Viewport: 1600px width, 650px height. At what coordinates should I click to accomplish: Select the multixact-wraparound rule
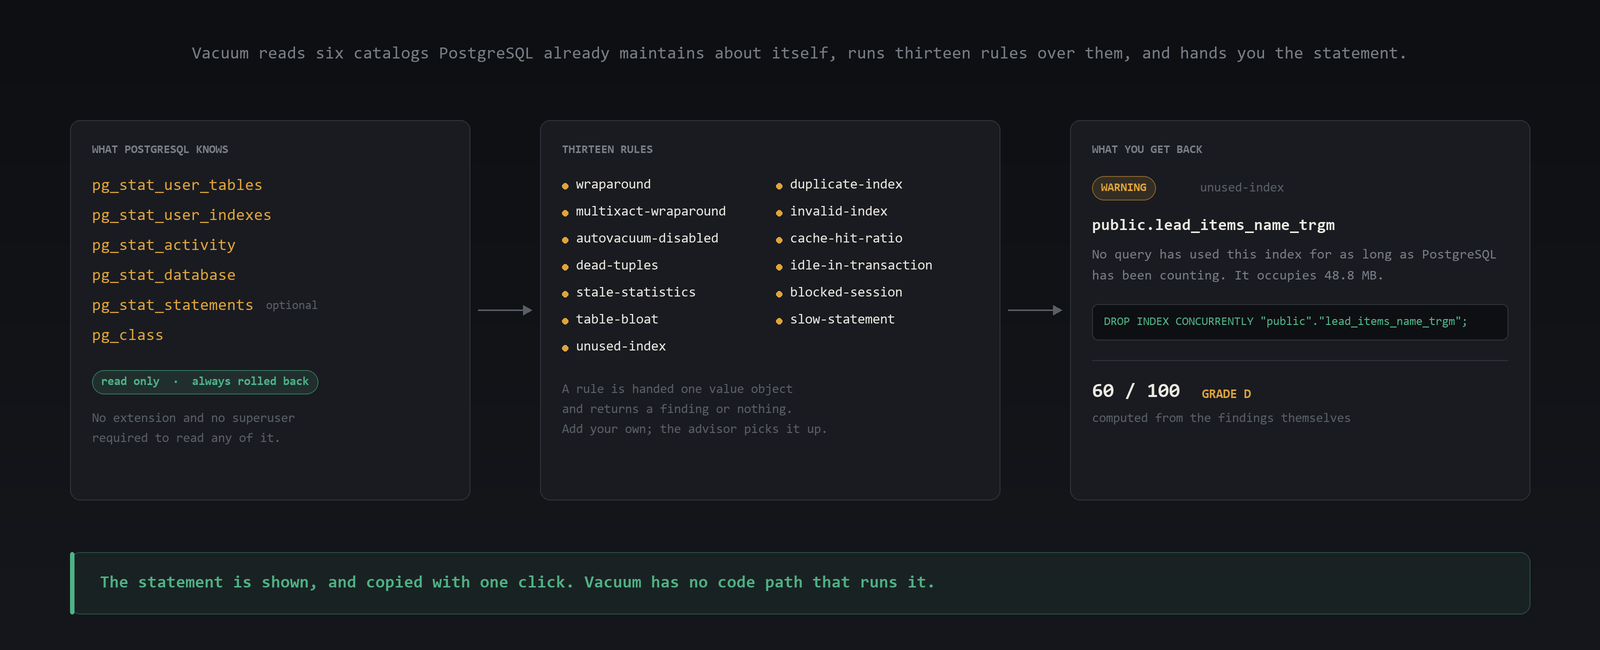pyautogui.click(x=651, y=211)
